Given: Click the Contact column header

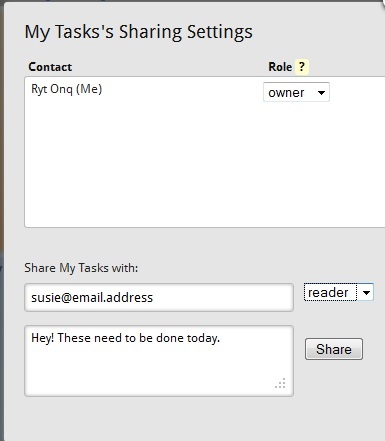Looking at the screenshot, I should pyautogui.click(x=50, y=67).
